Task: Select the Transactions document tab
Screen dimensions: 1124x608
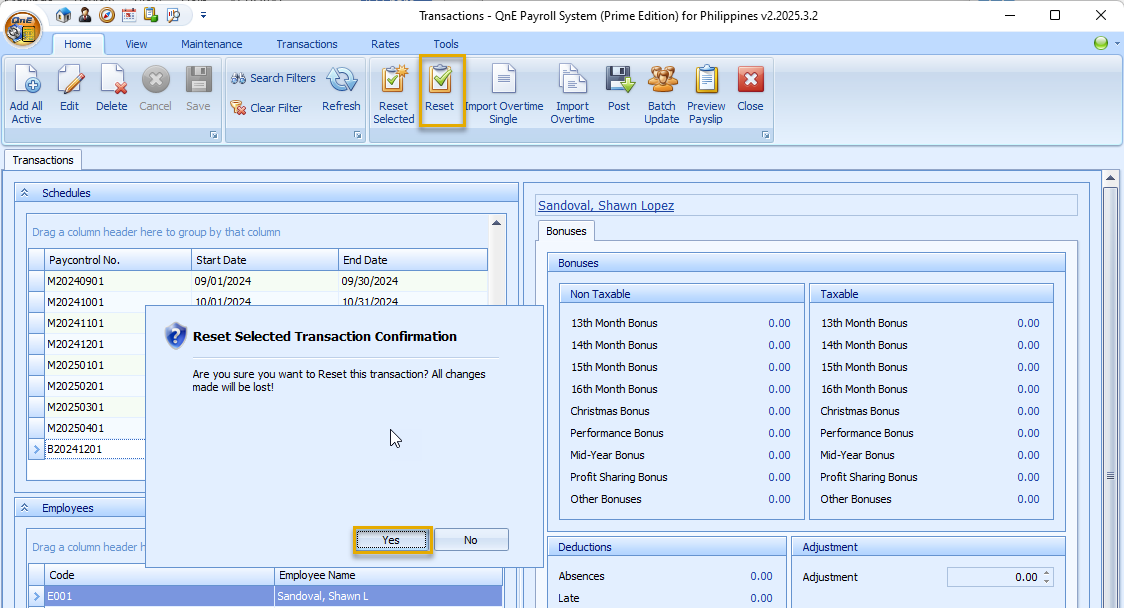Action: coord(43,160)
